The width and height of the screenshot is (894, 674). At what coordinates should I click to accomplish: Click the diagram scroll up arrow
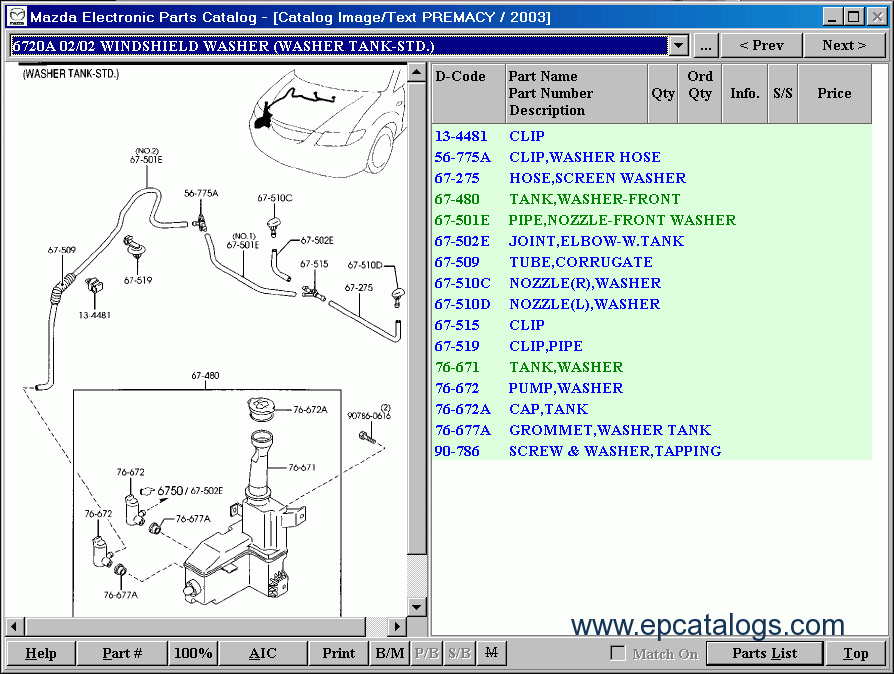click(x=417, y=73)
